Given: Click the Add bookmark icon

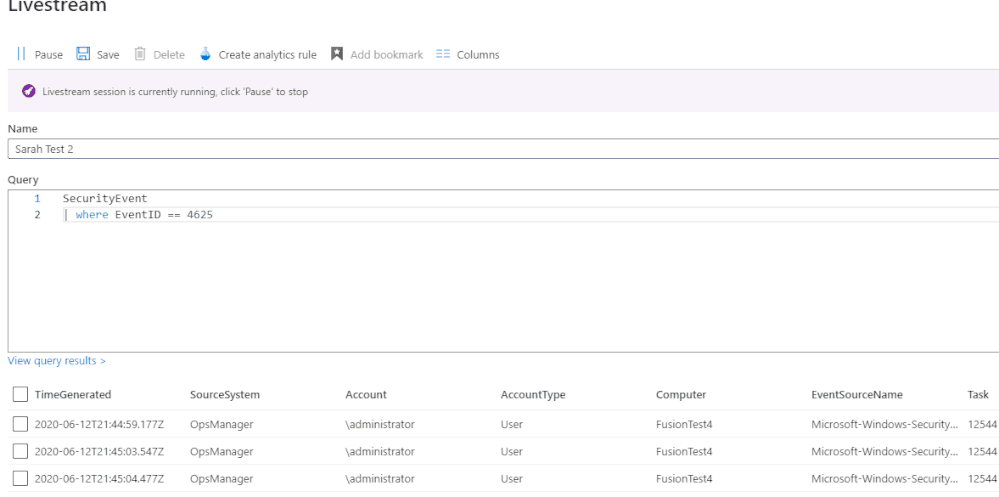Looking at the screenshot, I should 337,55.
